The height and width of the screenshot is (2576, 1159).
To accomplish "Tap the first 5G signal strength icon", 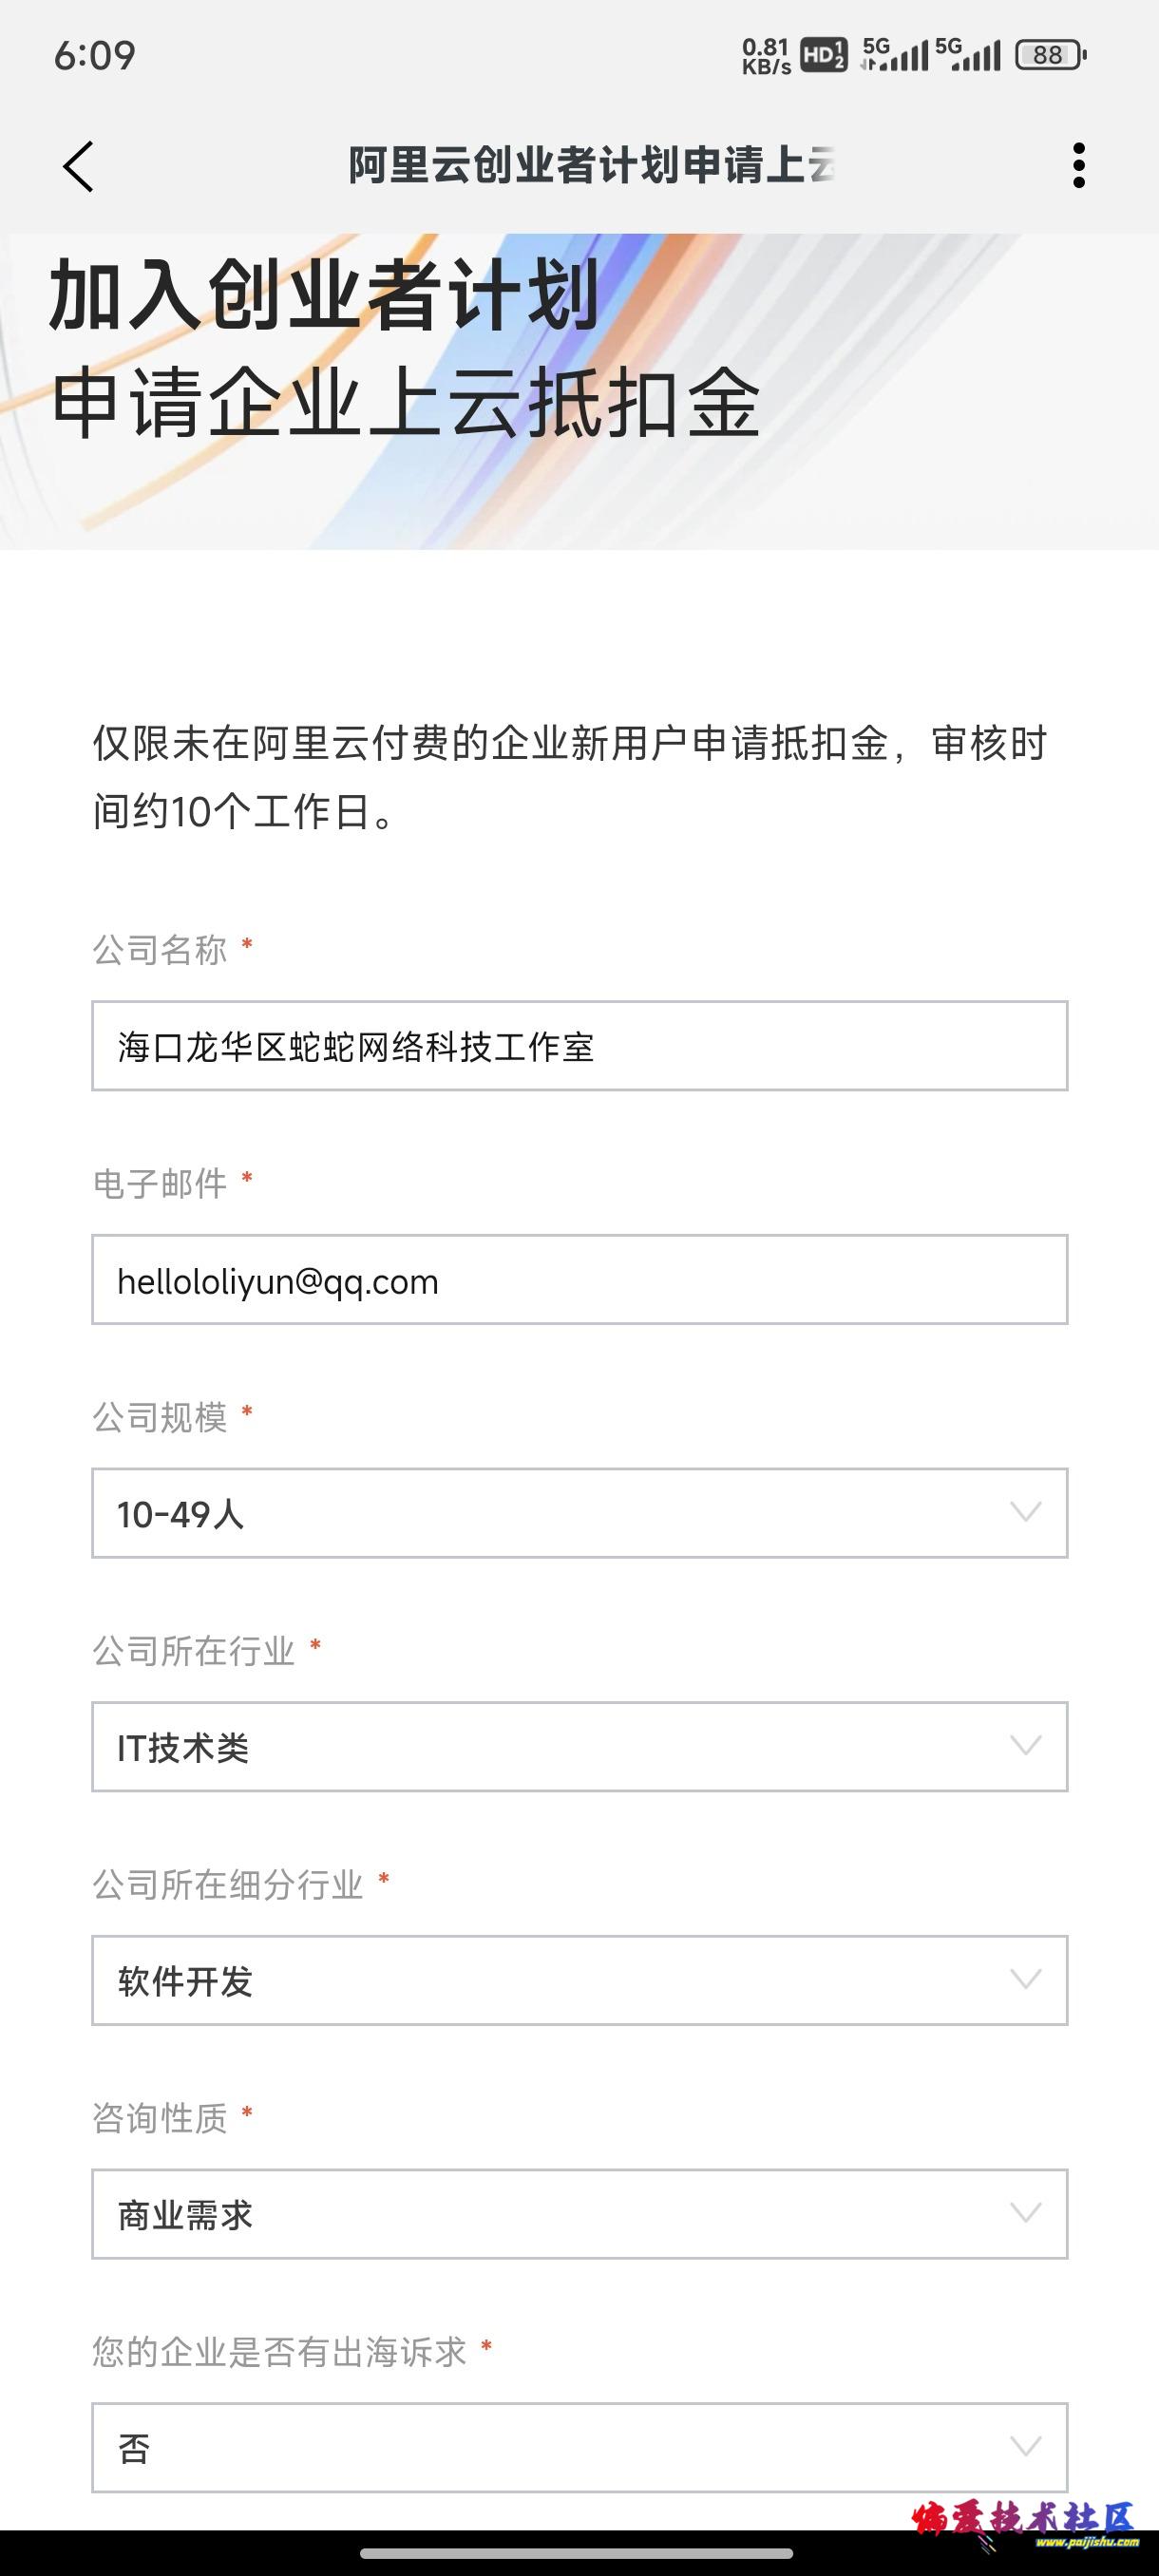I will (894, 55).
